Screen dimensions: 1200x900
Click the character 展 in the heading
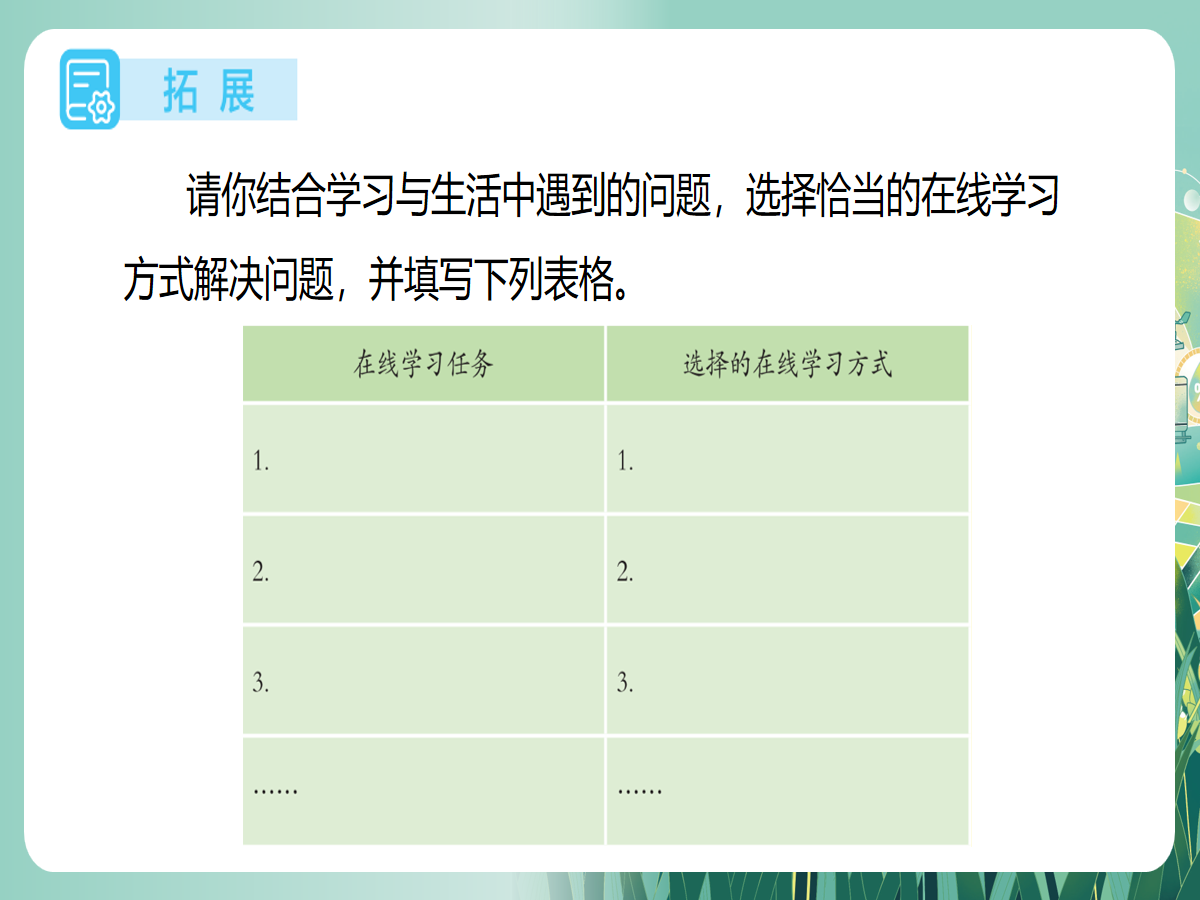point(236,90)
